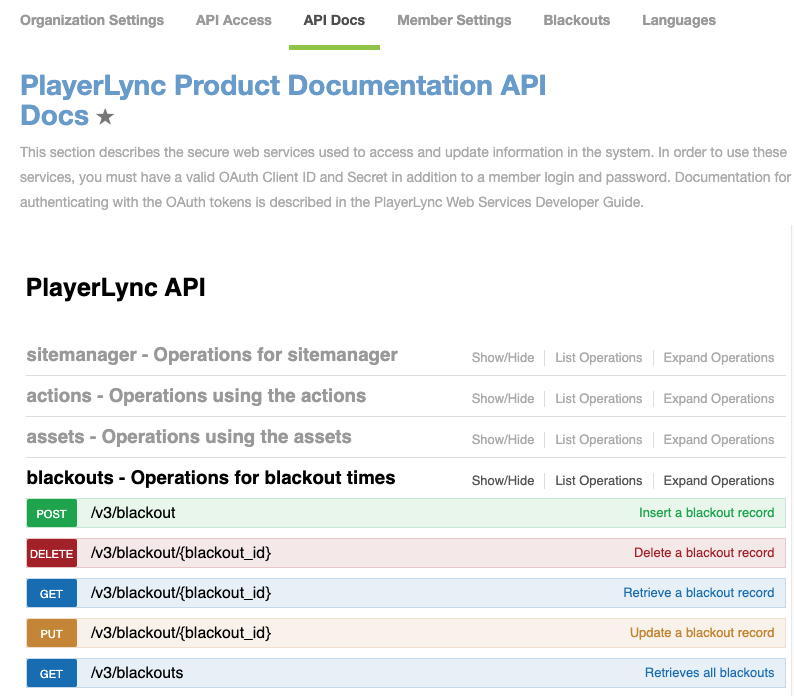Expand the actions operations section heading

[x=196, y=396]
